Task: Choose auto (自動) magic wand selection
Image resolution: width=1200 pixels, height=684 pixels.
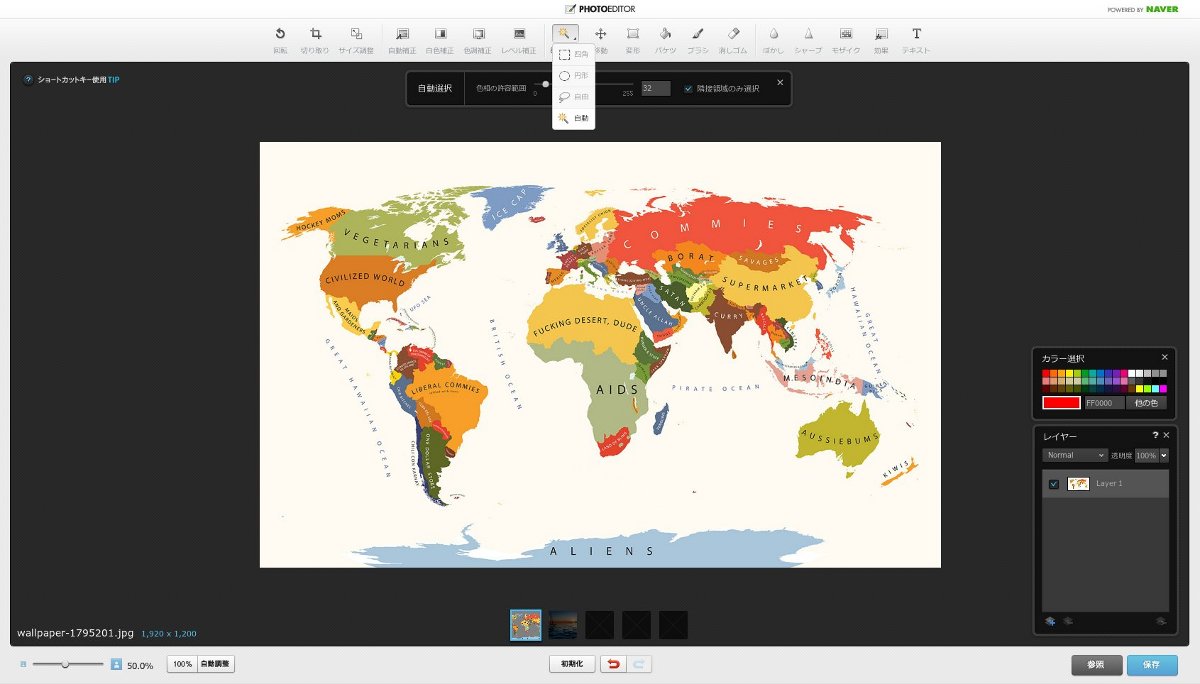Action: click(574, 117)
